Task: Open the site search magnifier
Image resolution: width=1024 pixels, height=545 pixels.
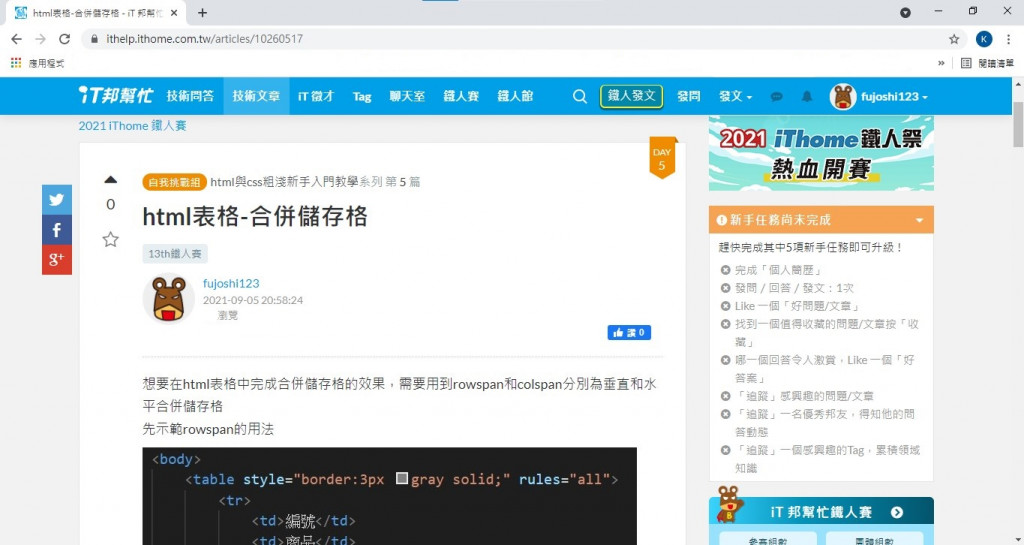Action: tap(579, 96)
